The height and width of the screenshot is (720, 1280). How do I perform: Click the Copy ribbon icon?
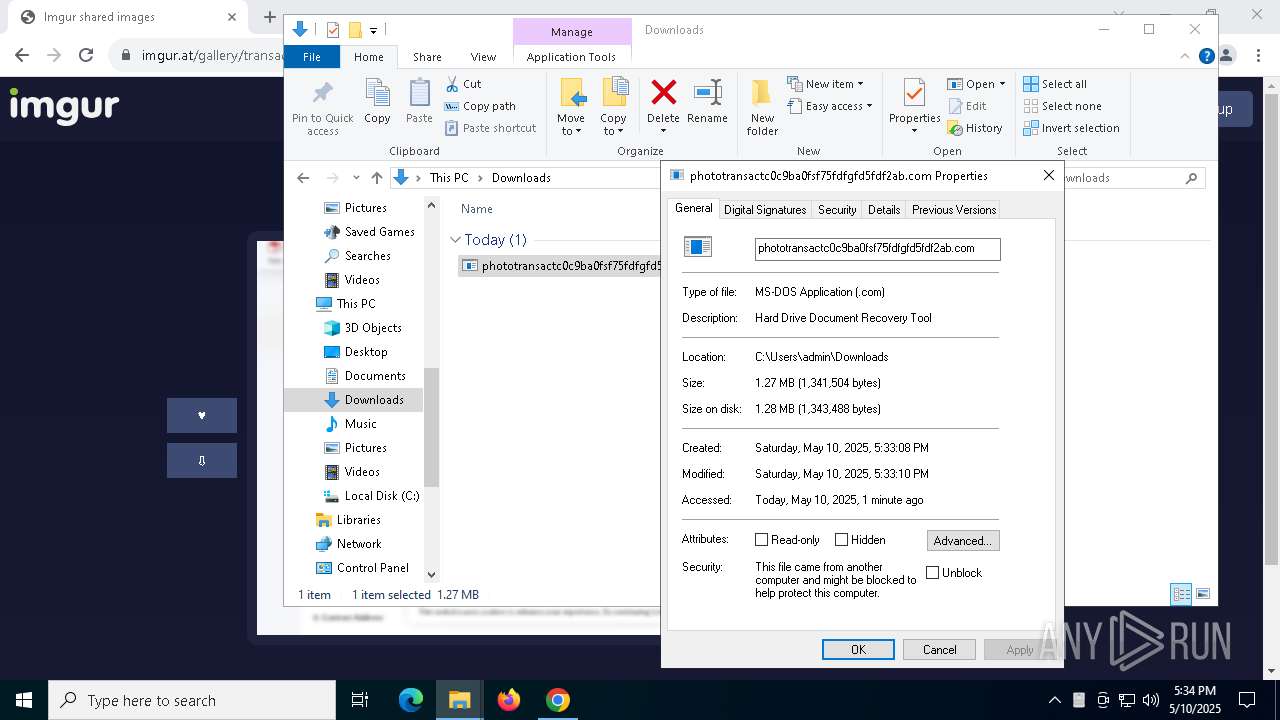[377, 94]
